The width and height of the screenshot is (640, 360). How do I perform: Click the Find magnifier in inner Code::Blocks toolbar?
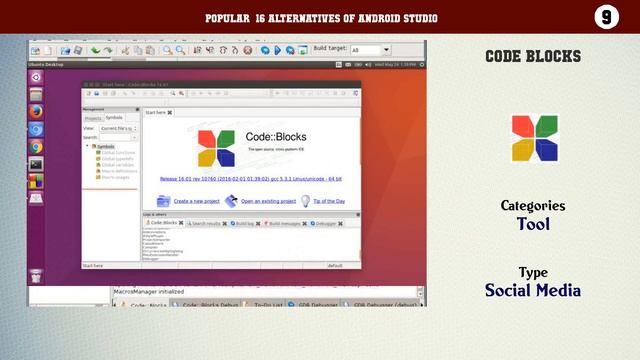173,93
